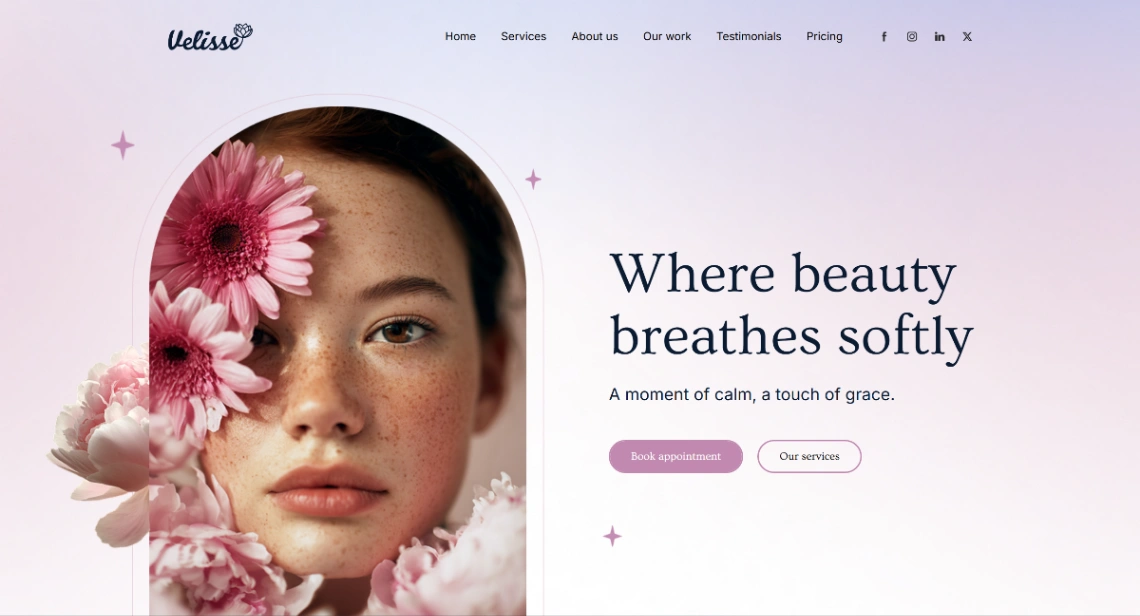Click the sparkle star below Book appointment
Viewport: 1140px width, 616px height.
[x=612, y=536]
